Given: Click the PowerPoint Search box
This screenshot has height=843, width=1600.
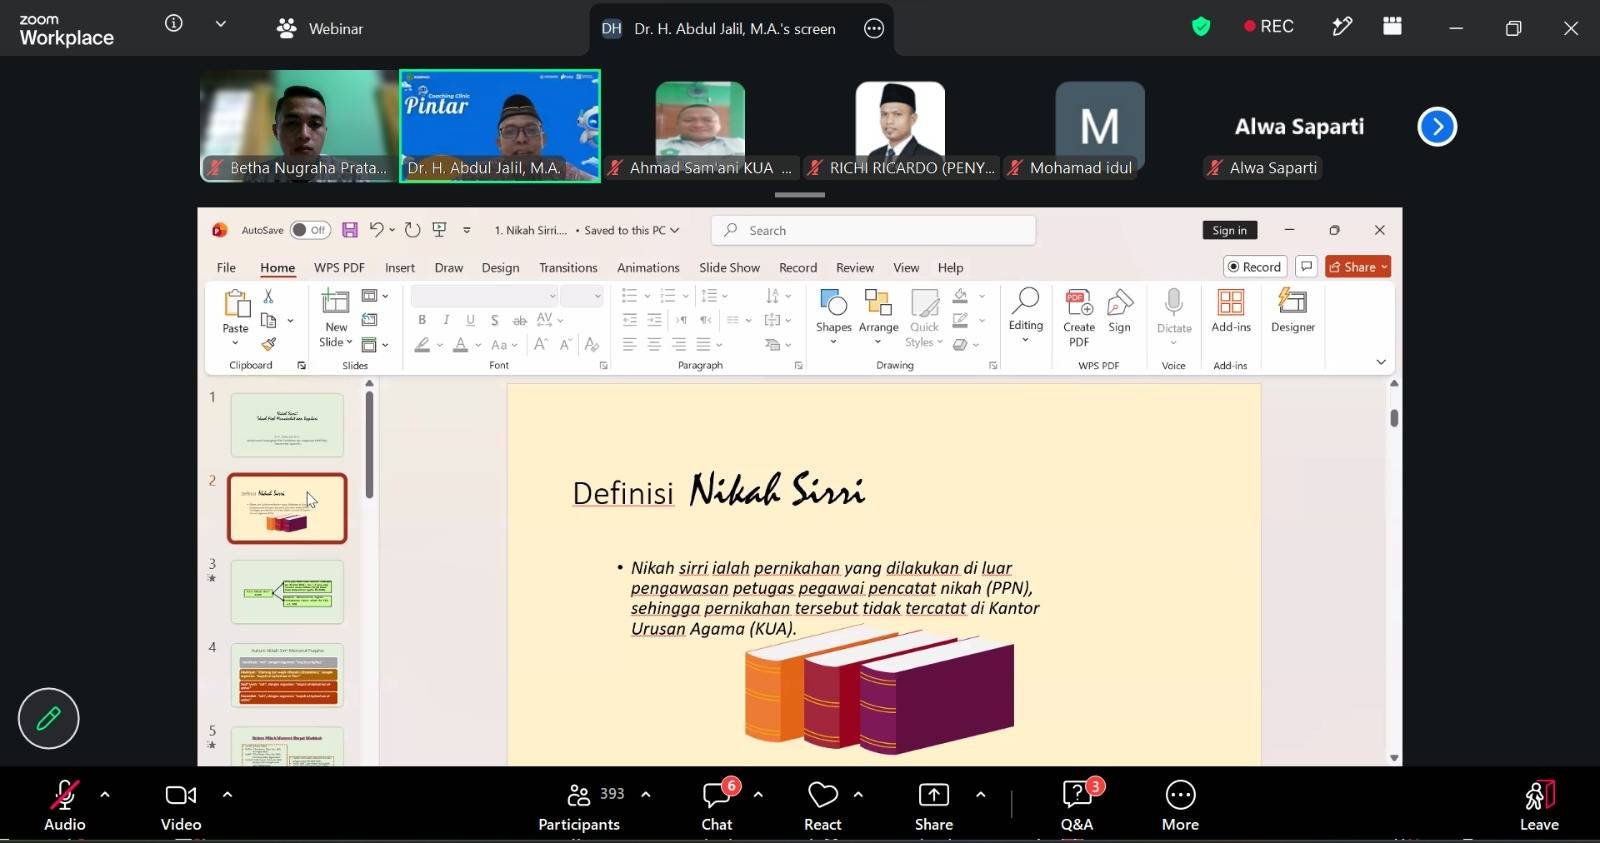Looking at the screenshot, I should point(873,230).
